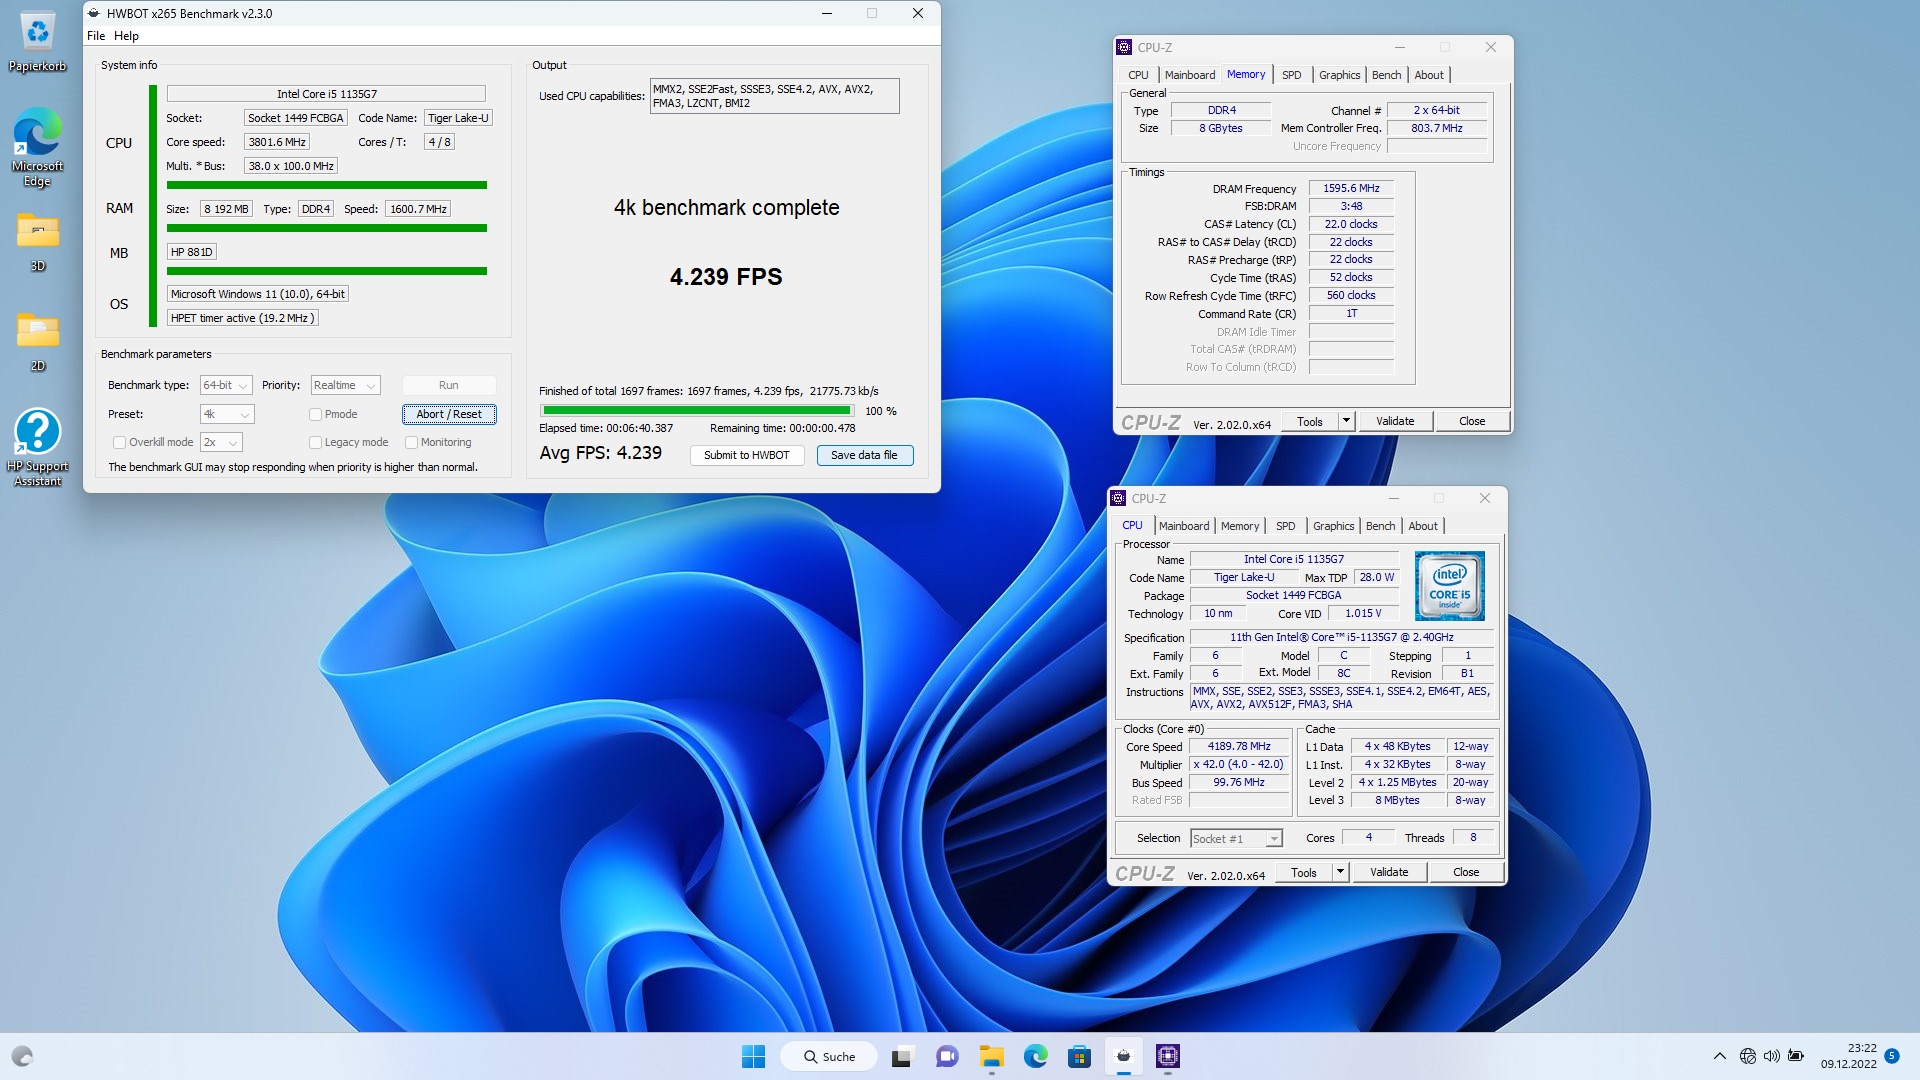The width and height of the screenshot is (1920, 1080).
Task: Open the Help menu in HWBOT
Action: [126, 36]
